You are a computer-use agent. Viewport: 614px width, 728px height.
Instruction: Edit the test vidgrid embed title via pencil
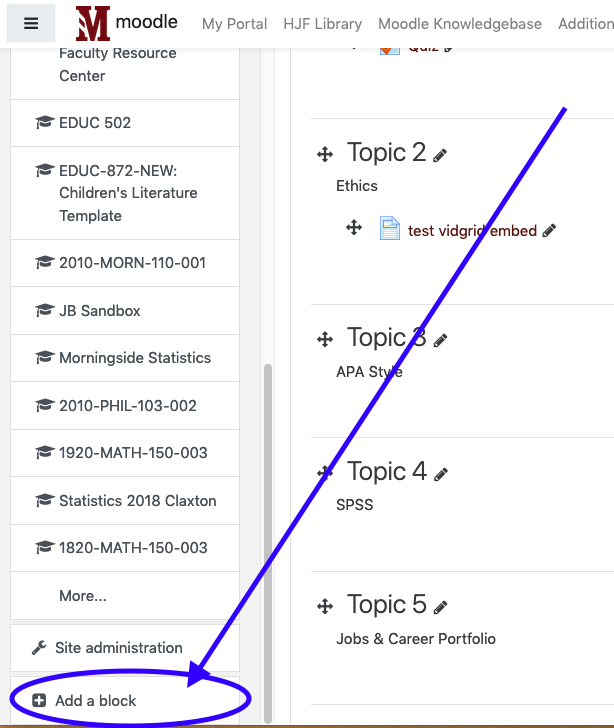(549, 230)
